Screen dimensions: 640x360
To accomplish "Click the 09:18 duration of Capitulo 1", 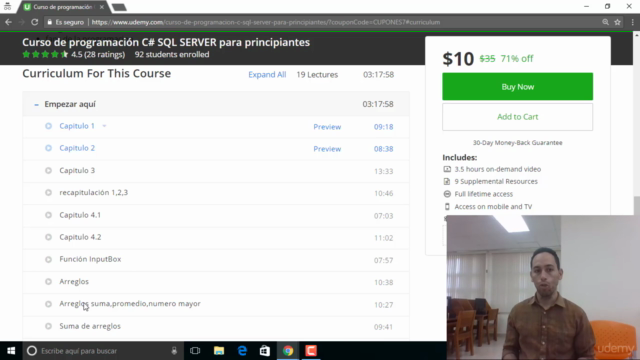I will coord(383,127).
